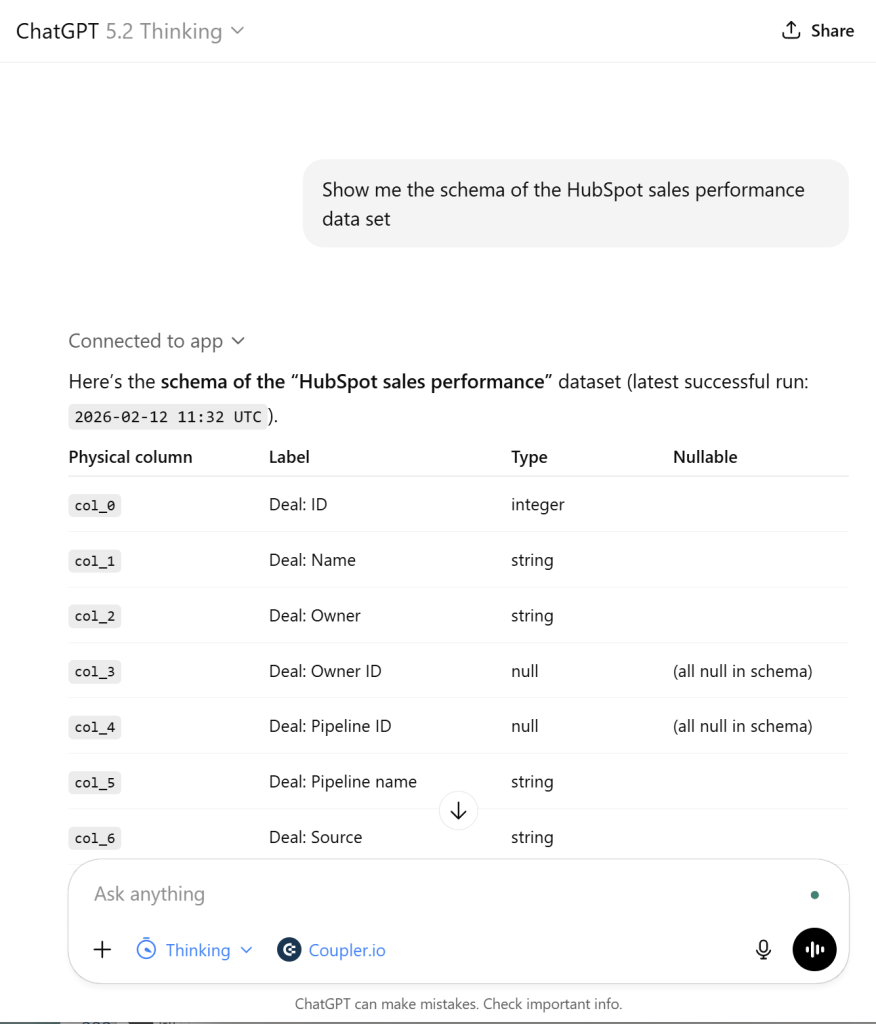
Task: Click the scroll-to-bottom arrow button
Action: 458,810
